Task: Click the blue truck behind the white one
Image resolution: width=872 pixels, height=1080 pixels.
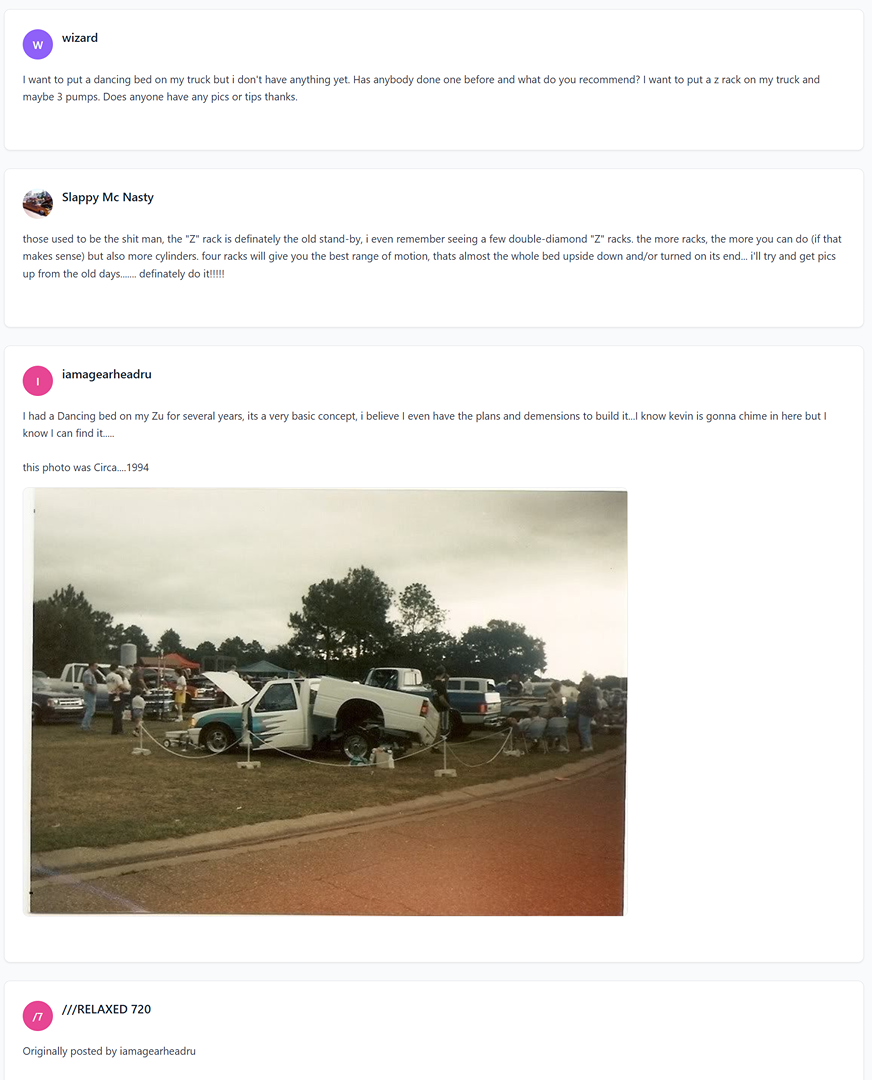Action: tap(468, 699)
